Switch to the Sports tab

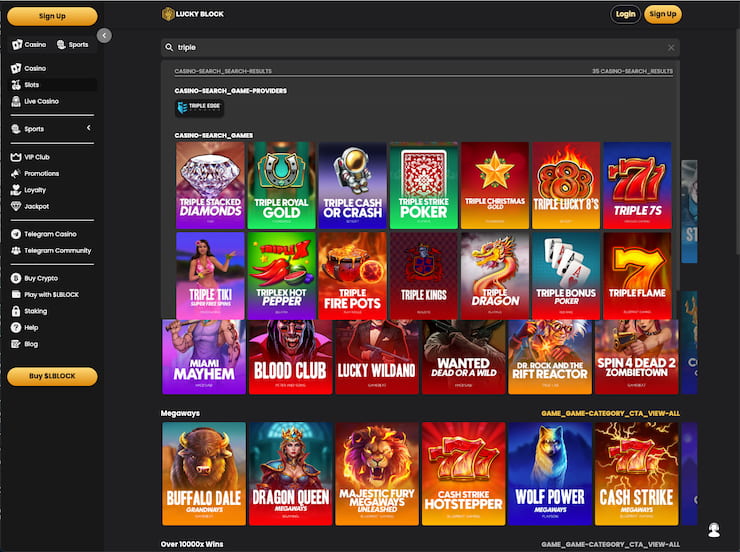click(x=72, y=45)
